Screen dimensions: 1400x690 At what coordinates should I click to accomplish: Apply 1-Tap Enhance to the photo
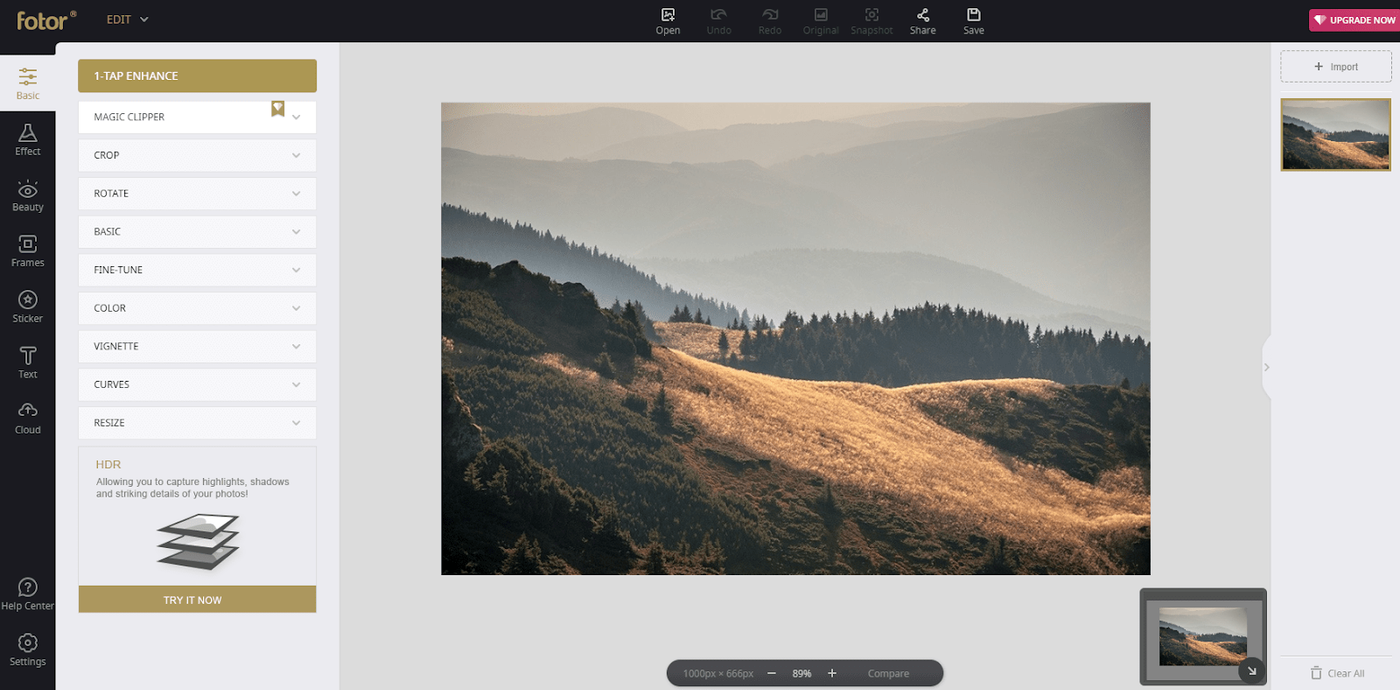(196, 75)
